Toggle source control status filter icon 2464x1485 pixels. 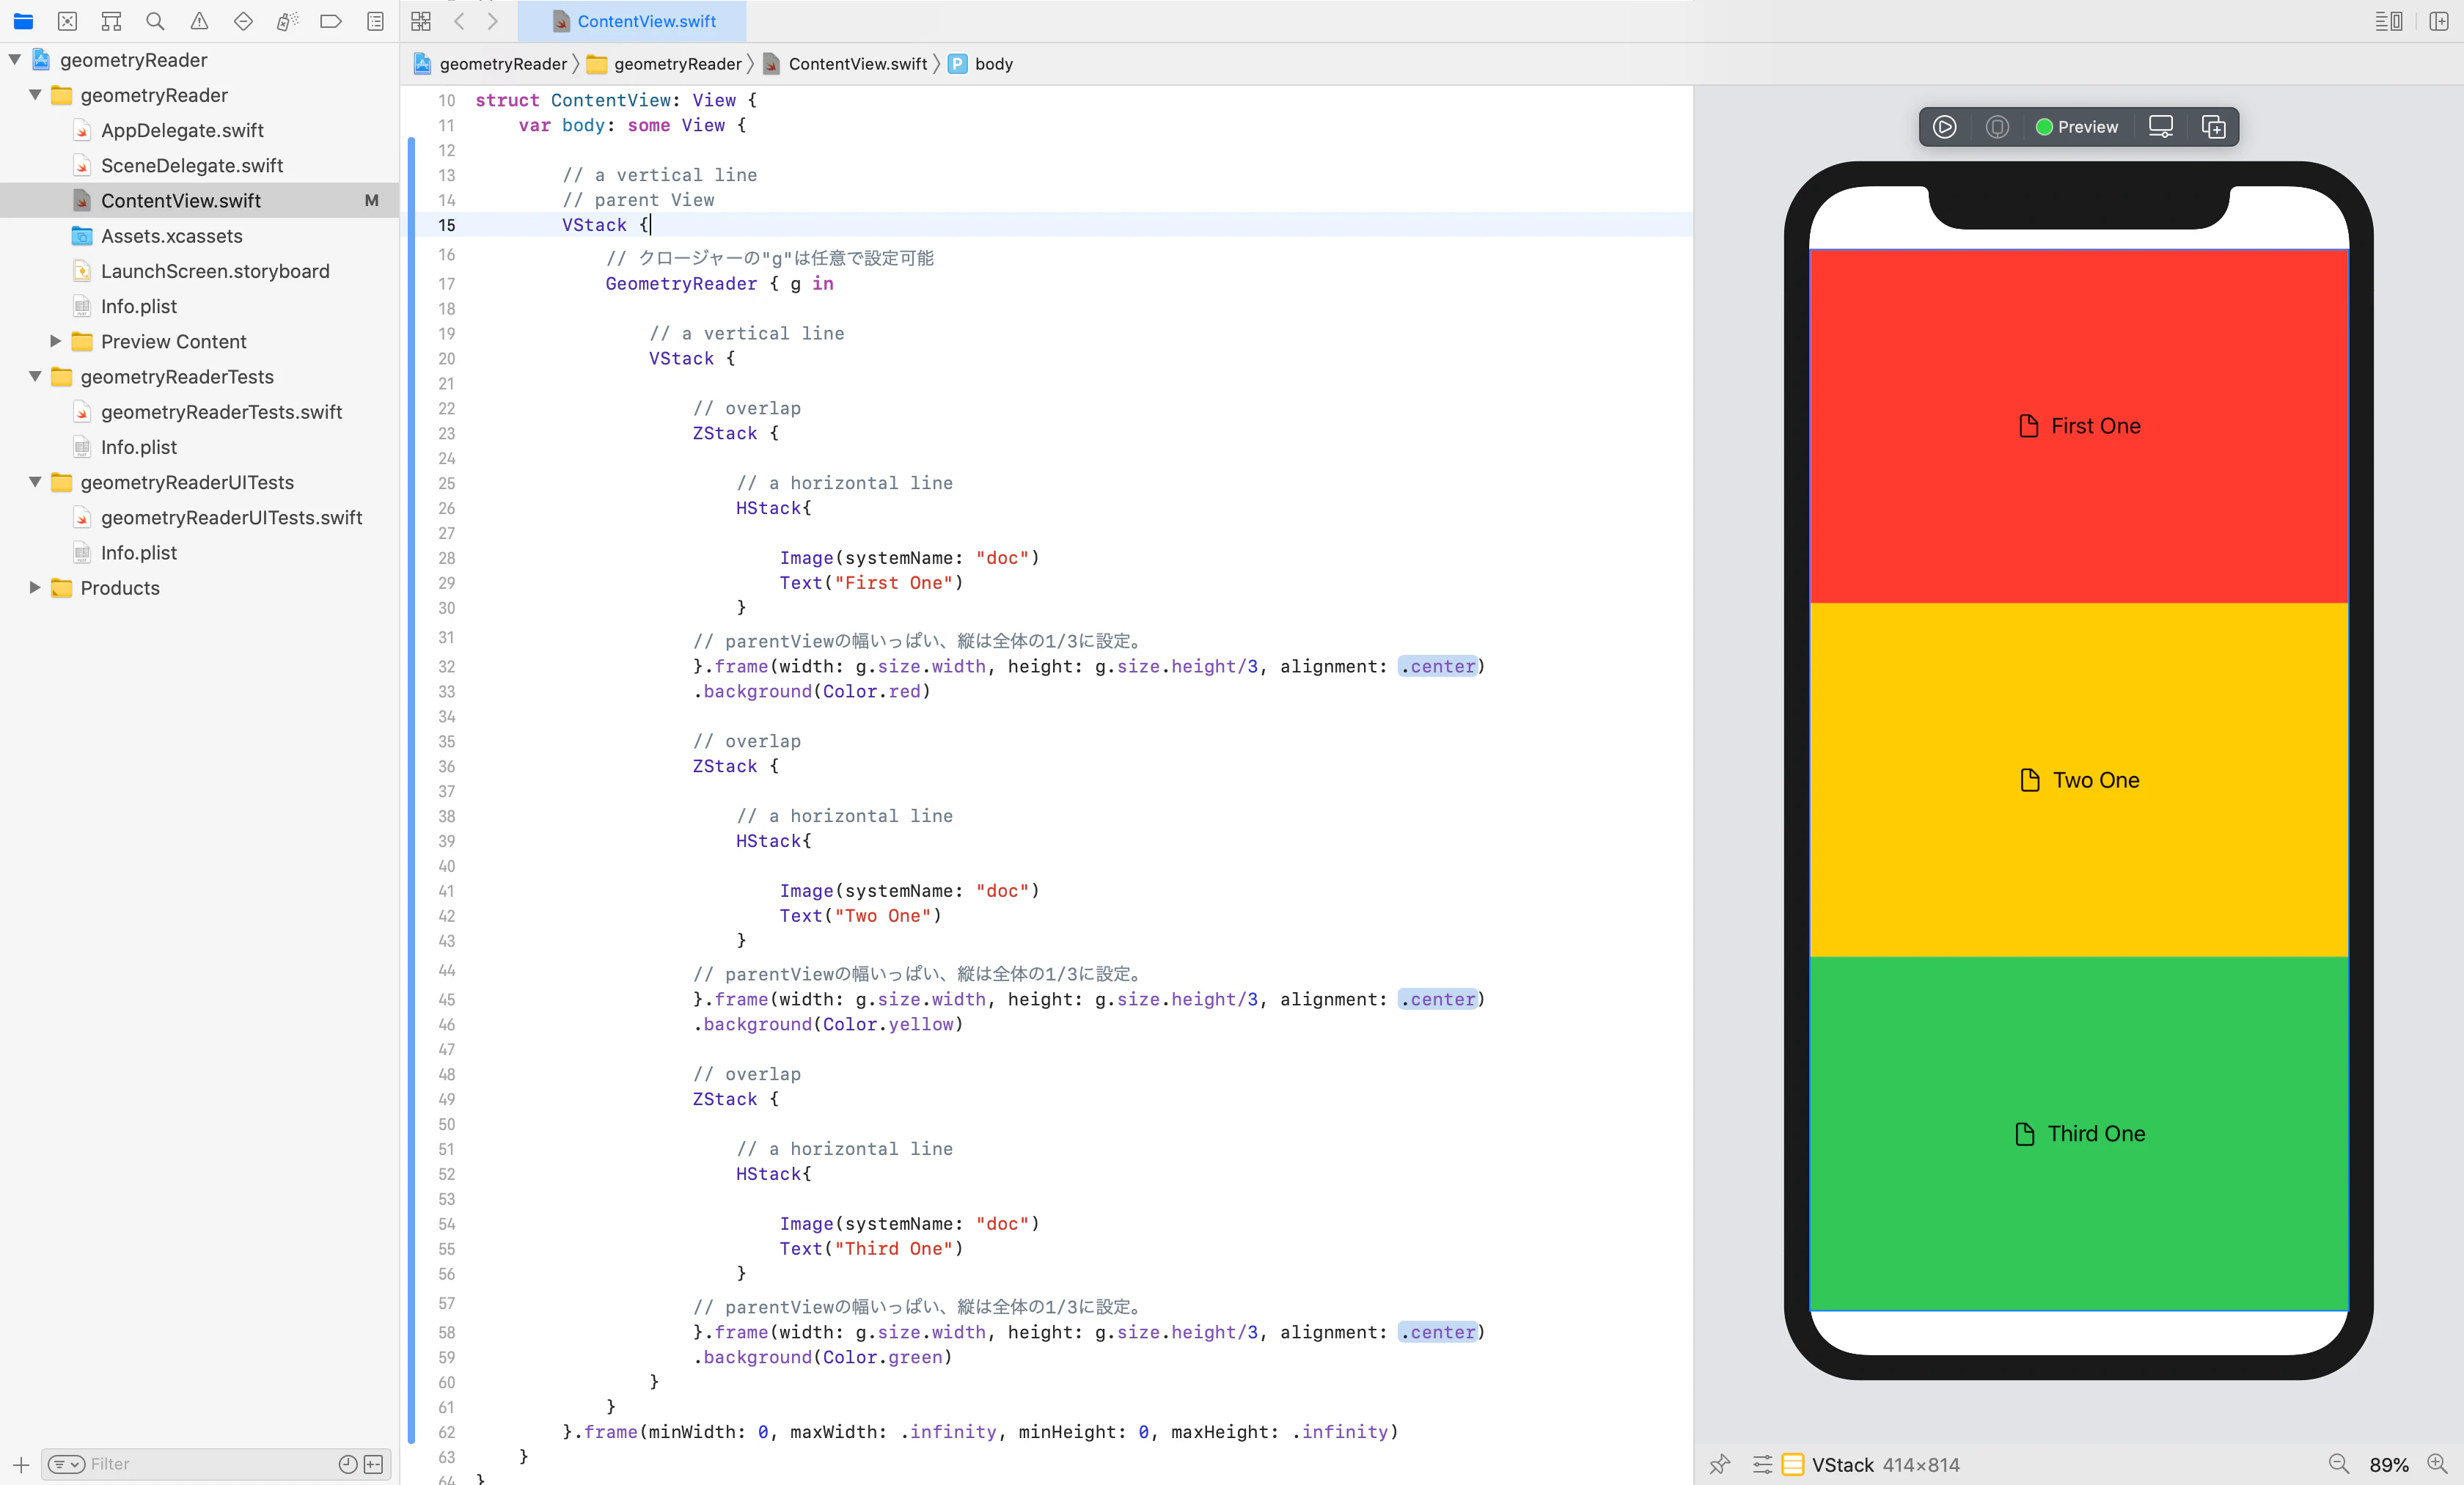click(373, 1464)
